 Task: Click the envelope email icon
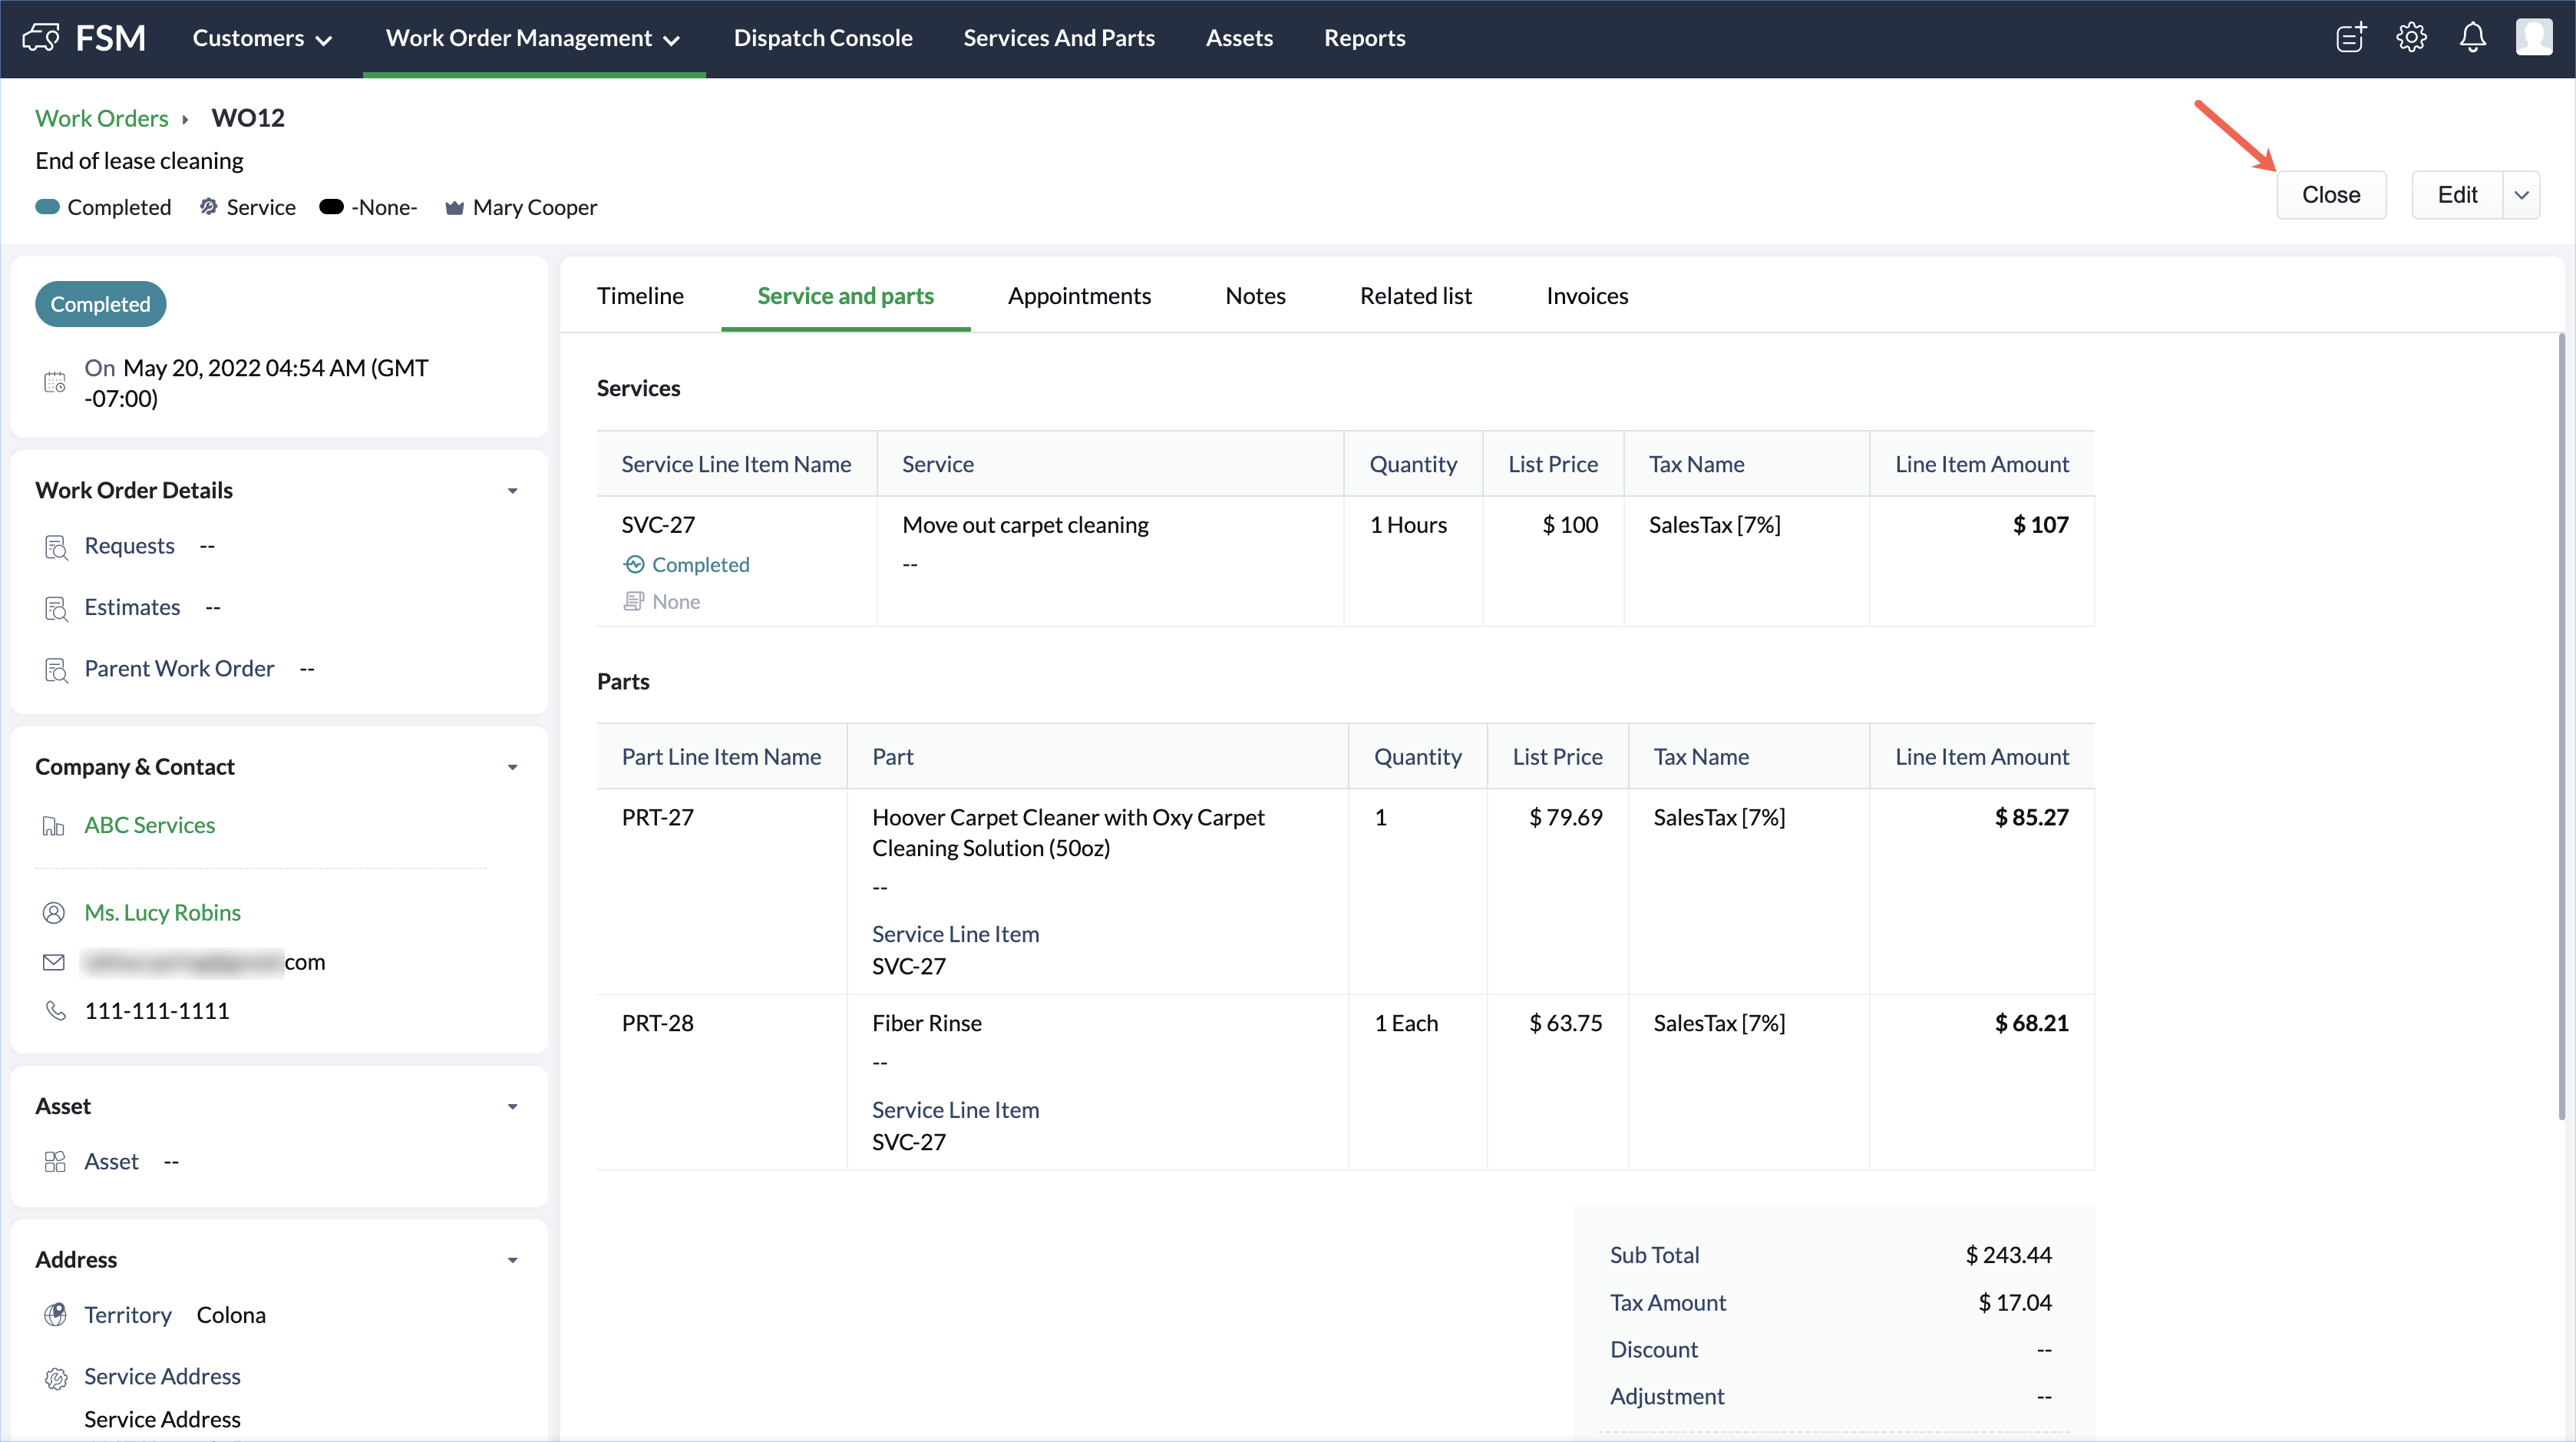(x=54, y=962)
